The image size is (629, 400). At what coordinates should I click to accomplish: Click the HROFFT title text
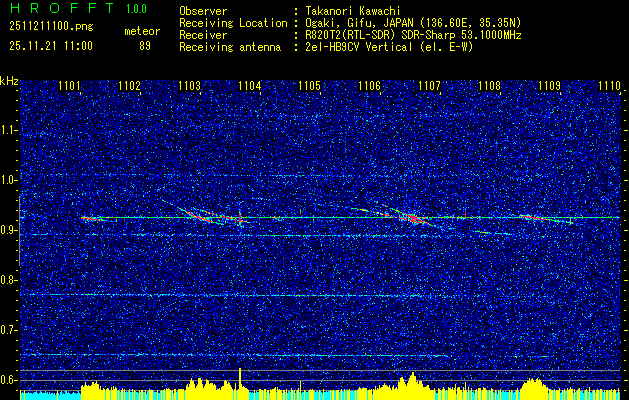coord(63,8)
